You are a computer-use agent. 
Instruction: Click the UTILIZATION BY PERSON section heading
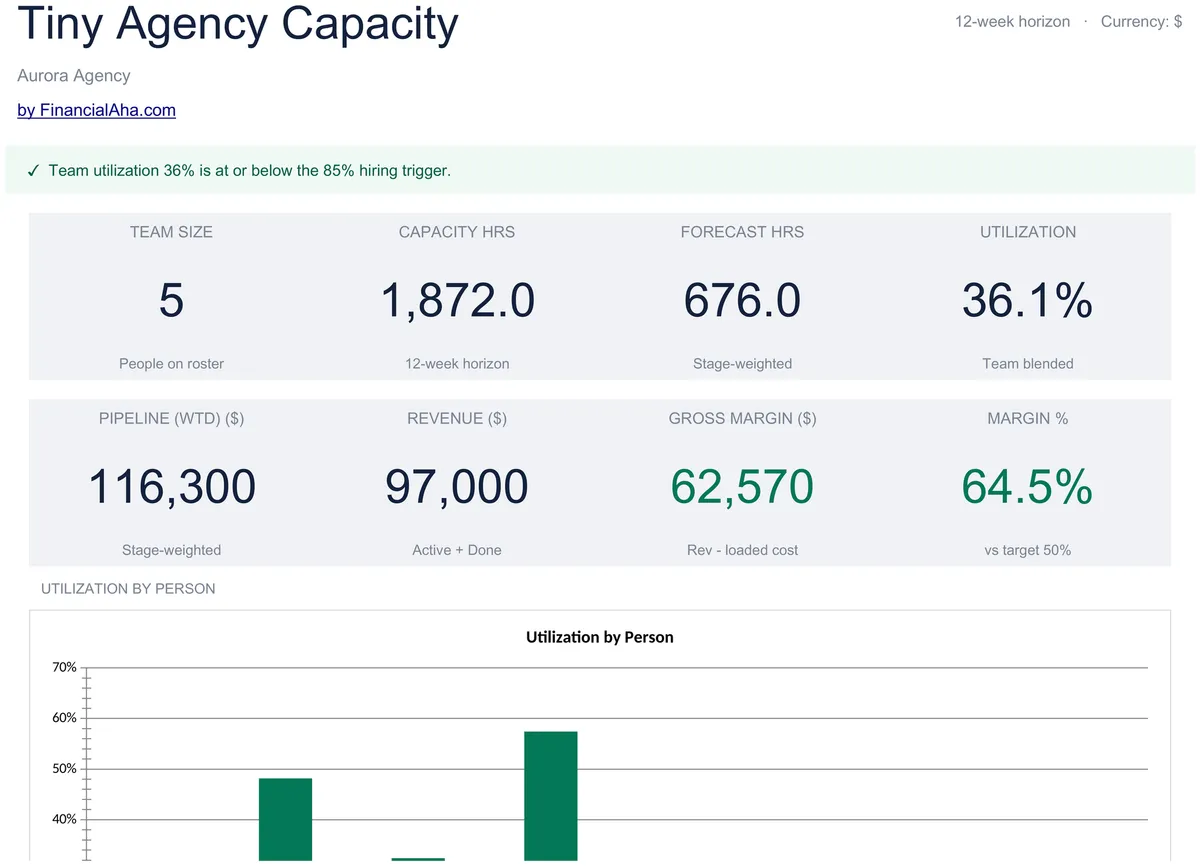coord(128,589)
